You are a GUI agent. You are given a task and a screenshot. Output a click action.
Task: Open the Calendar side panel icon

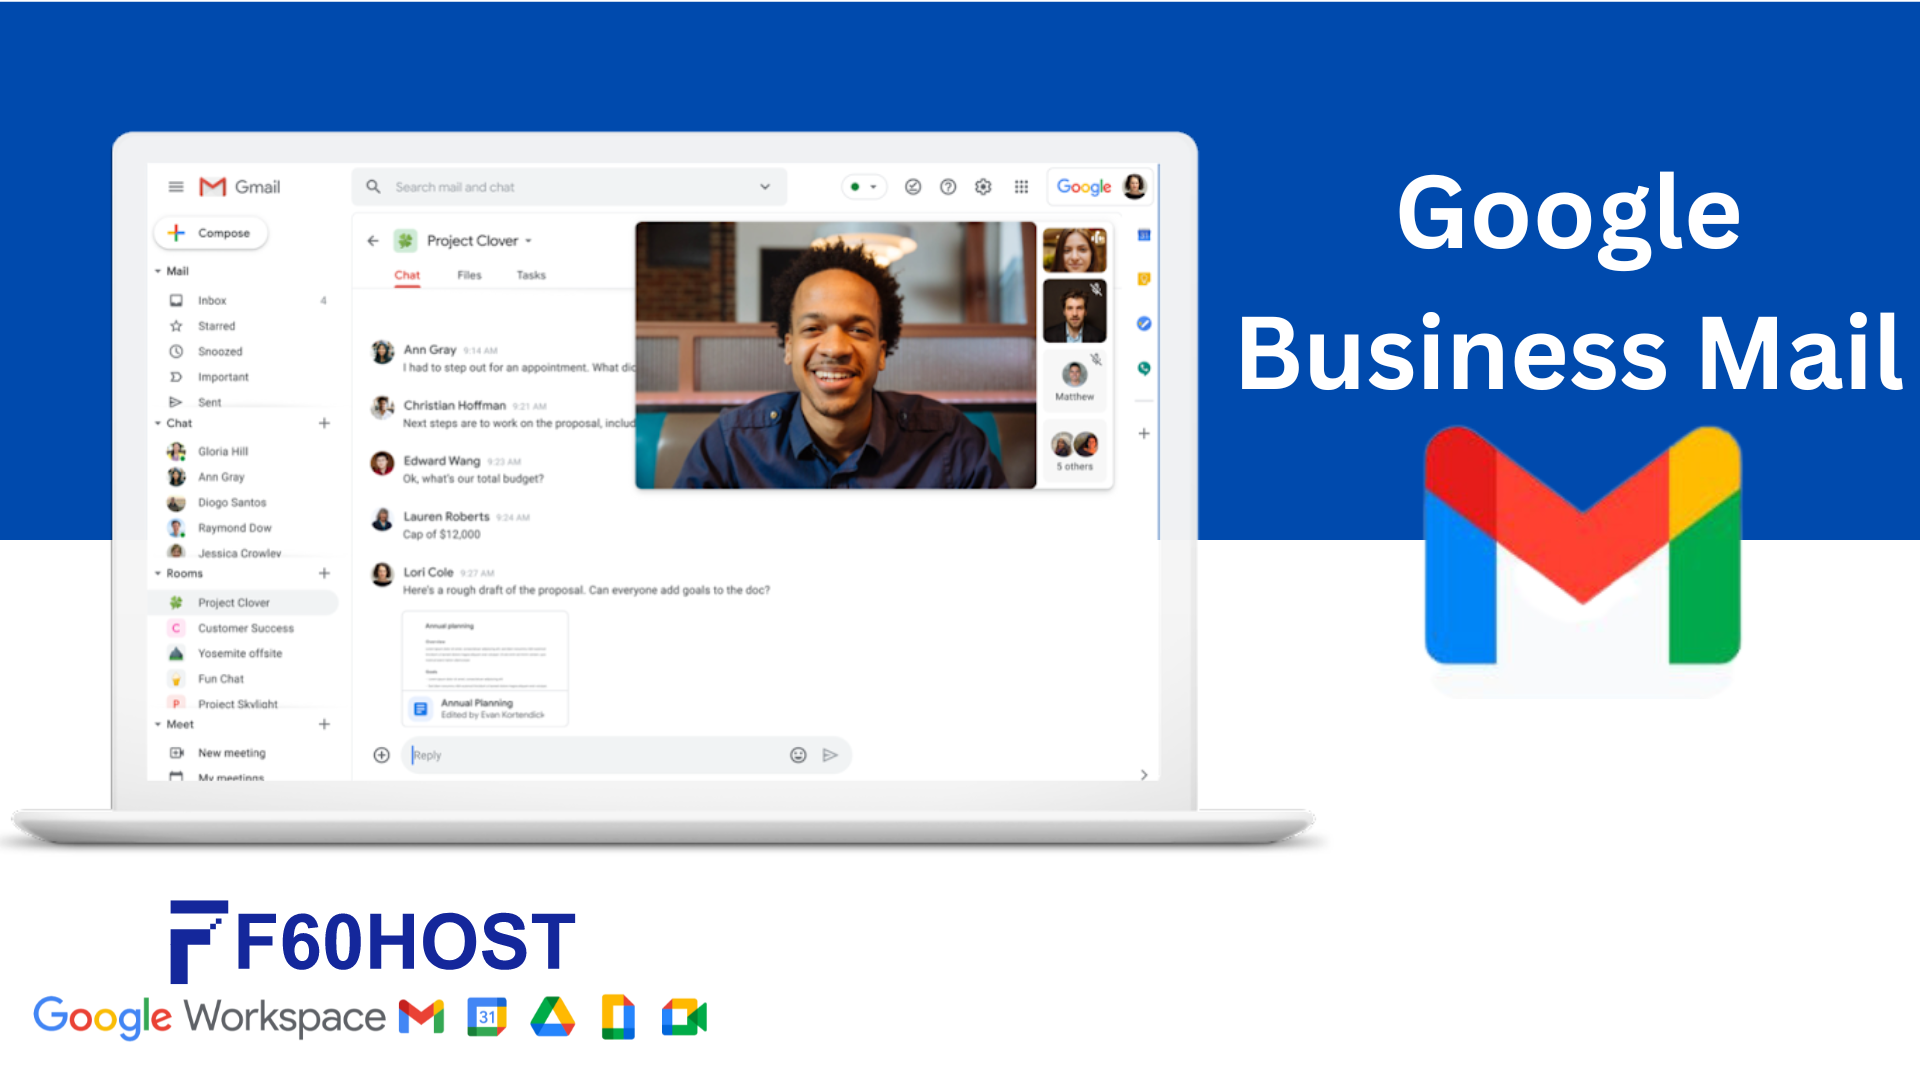pyautogui.click(x=1144, y=235)
